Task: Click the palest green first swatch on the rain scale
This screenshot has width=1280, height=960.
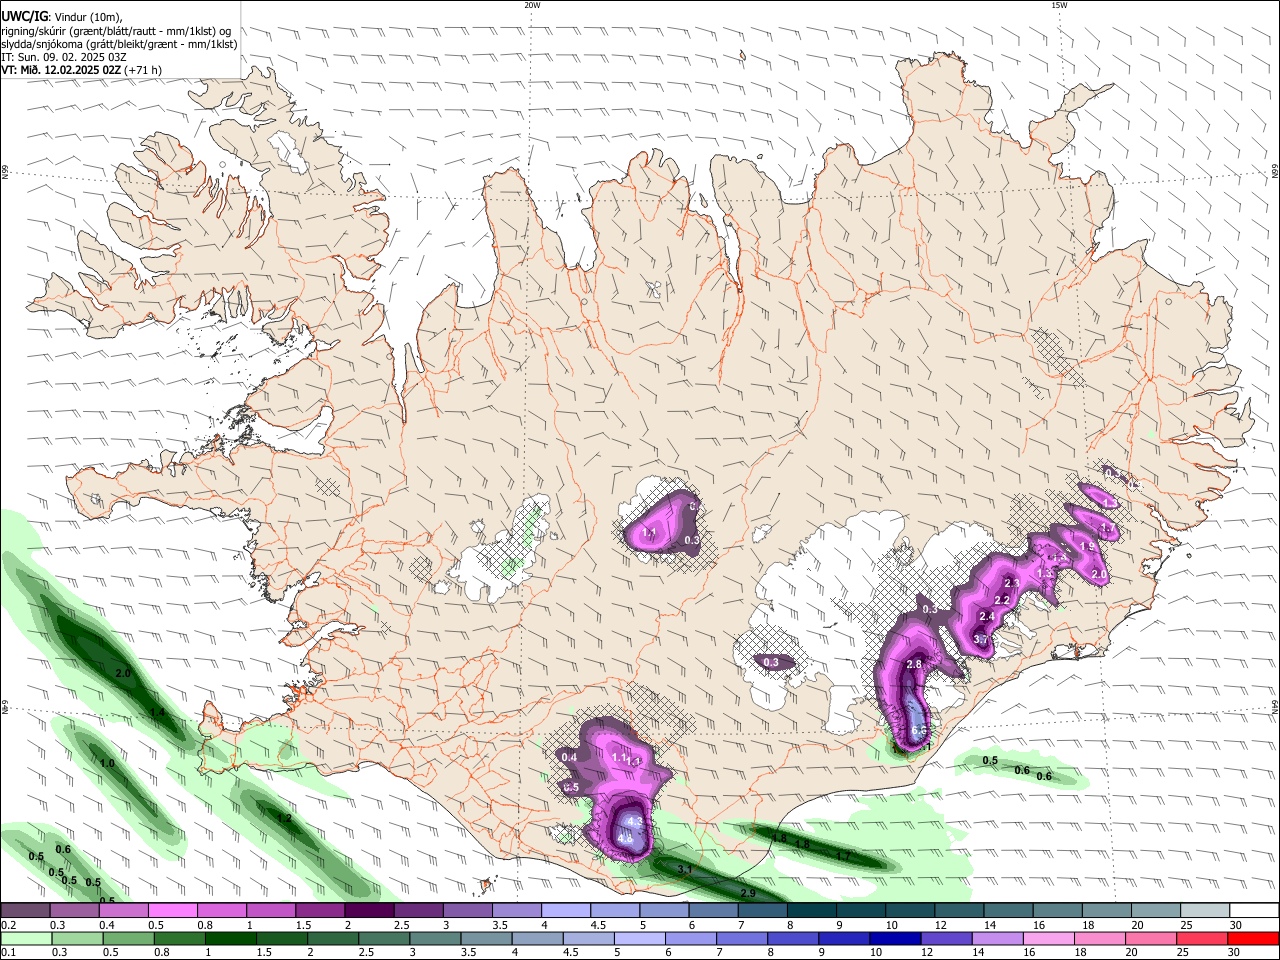Action: pyautogui.click(x=25, y=939)
